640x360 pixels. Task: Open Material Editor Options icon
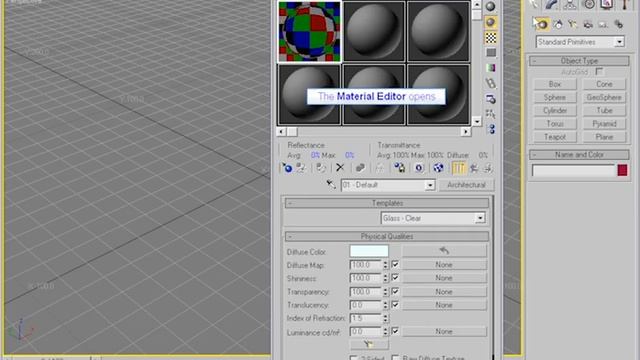tap(491, 99)
